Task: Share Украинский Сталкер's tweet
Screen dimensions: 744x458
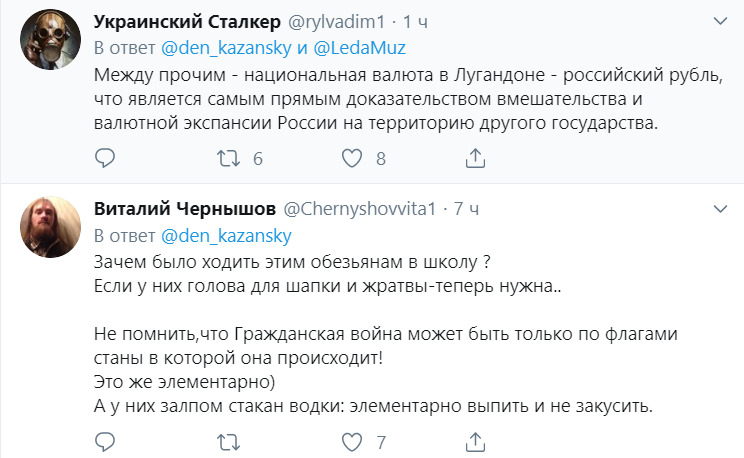Action: click(x=476, y=158)
